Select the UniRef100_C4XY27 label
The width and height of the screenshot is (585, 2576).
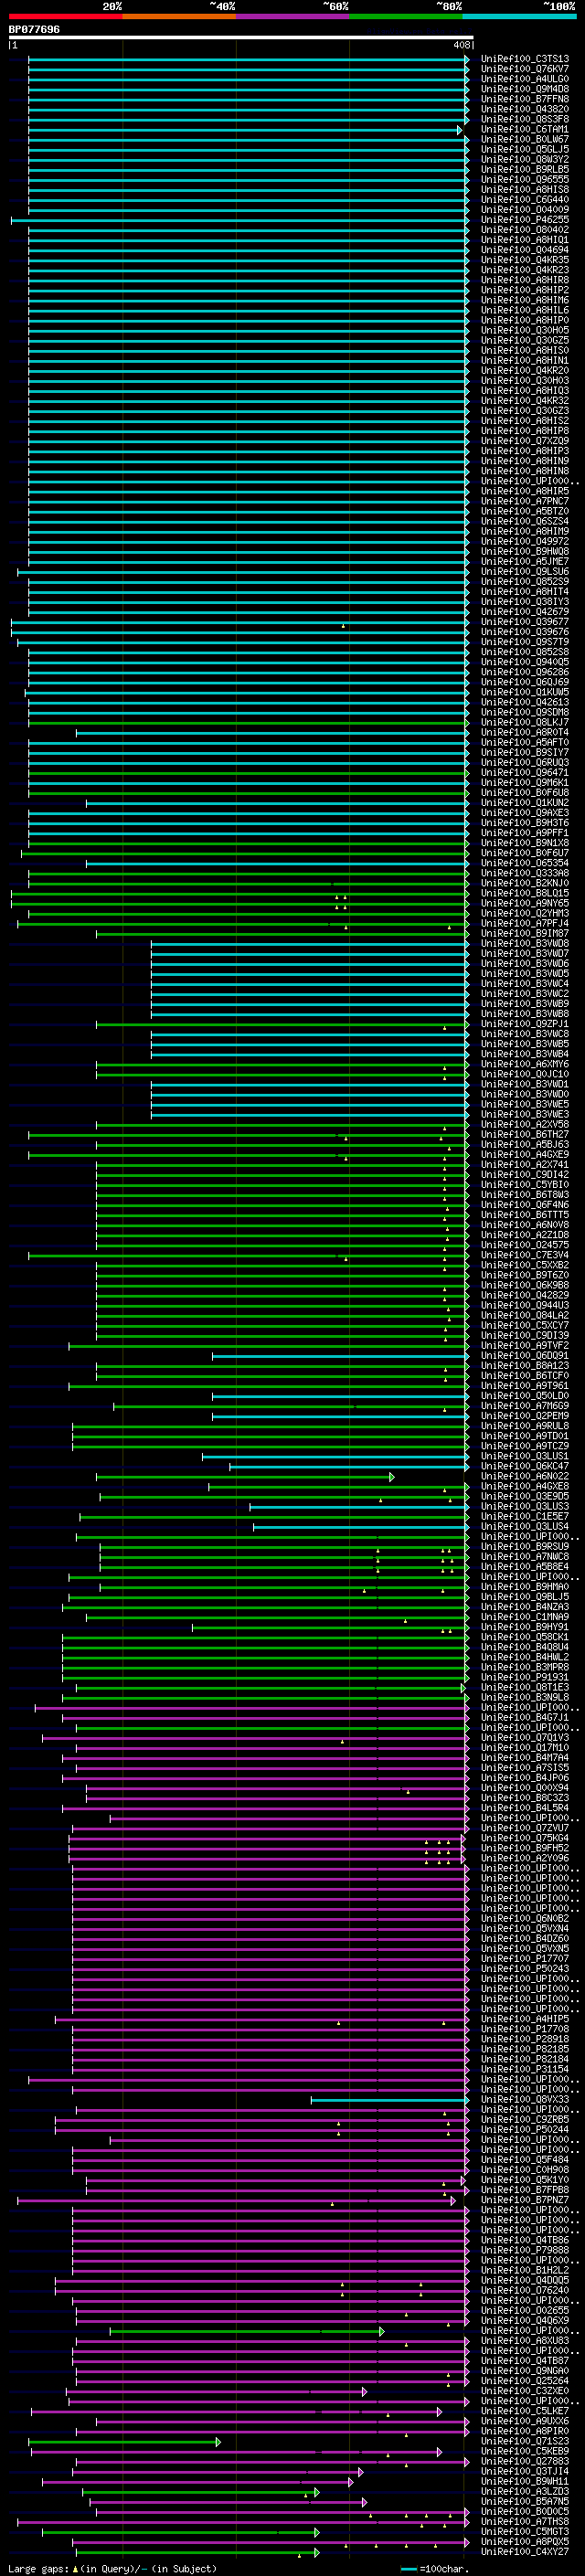point(525,2551)
